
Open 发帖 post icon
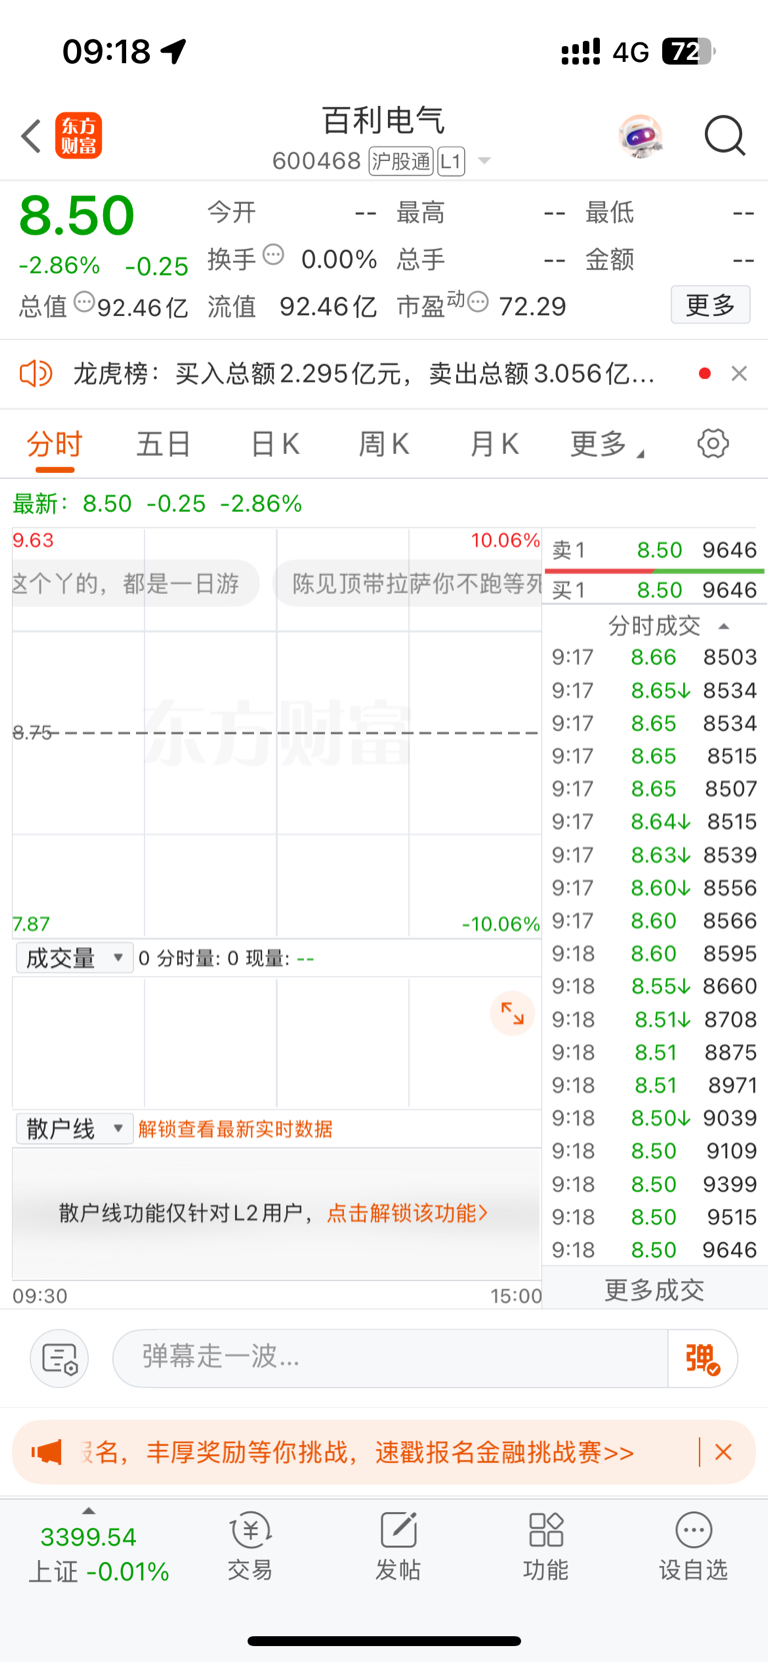pyautogui.click(x=398, y=1546)
